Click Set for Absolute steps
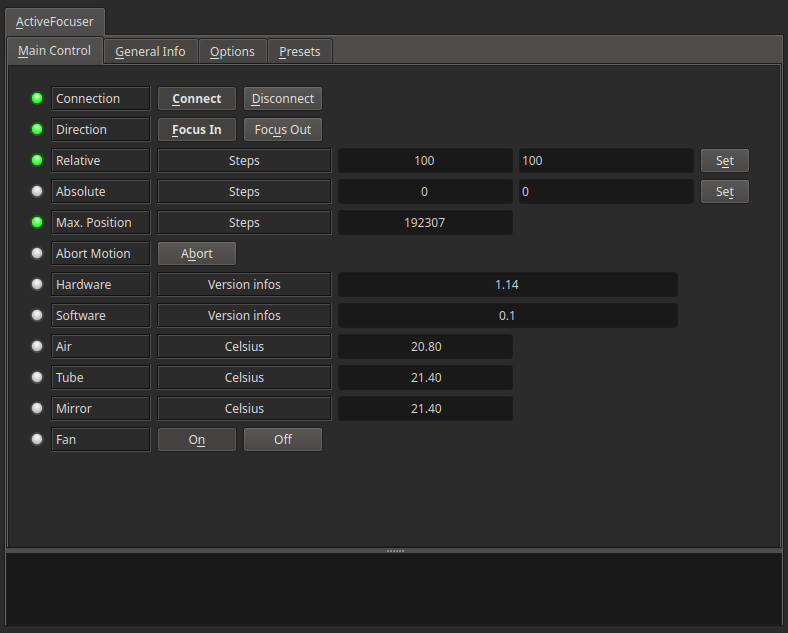 pyautogui.click(x=725, y=191)
